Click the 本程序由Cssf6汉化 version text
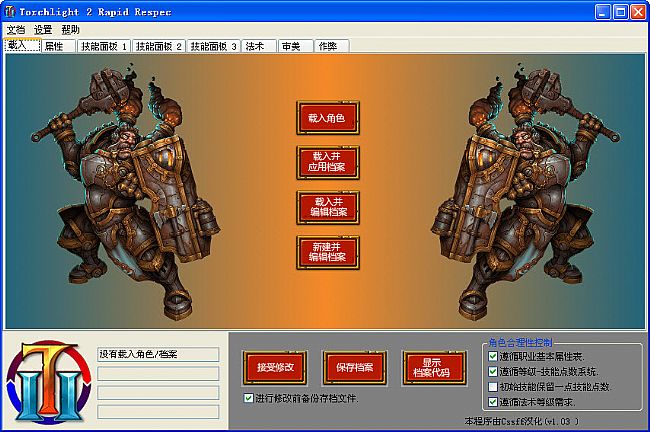The height and width of the screenshot is (432, 650). coord(521,421)
